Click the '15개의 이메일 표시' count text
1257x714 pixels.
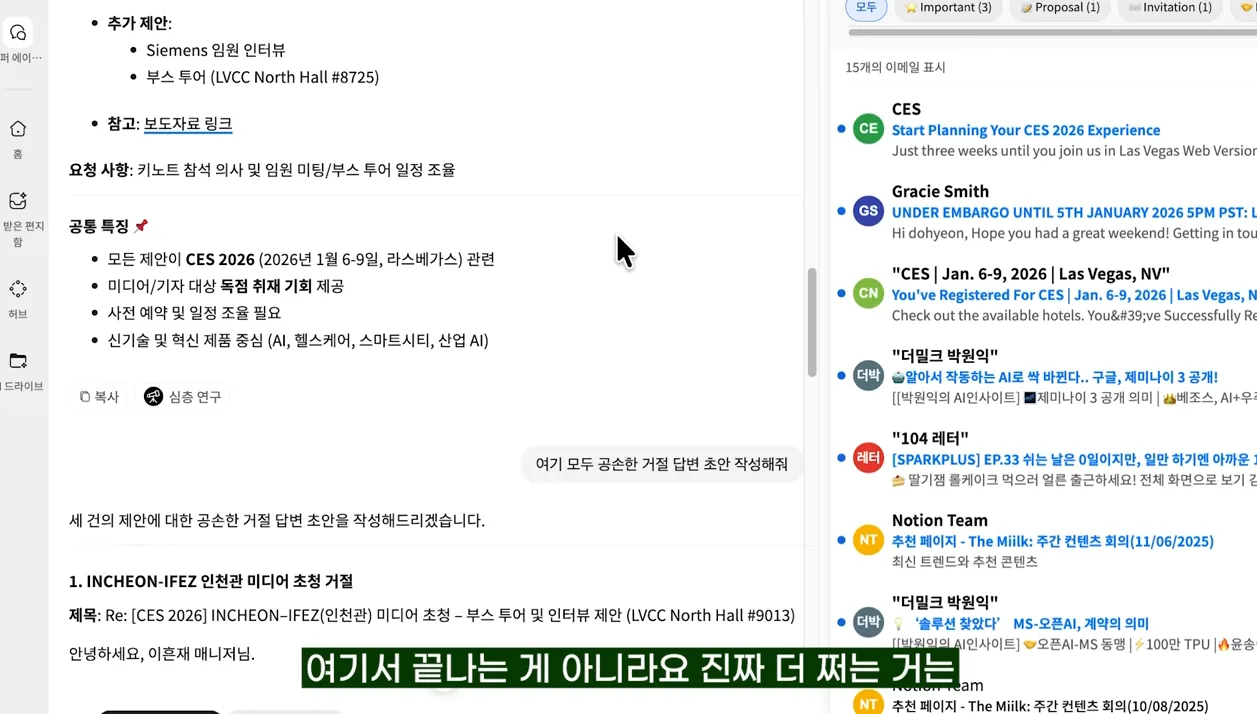tap(895, 67)
